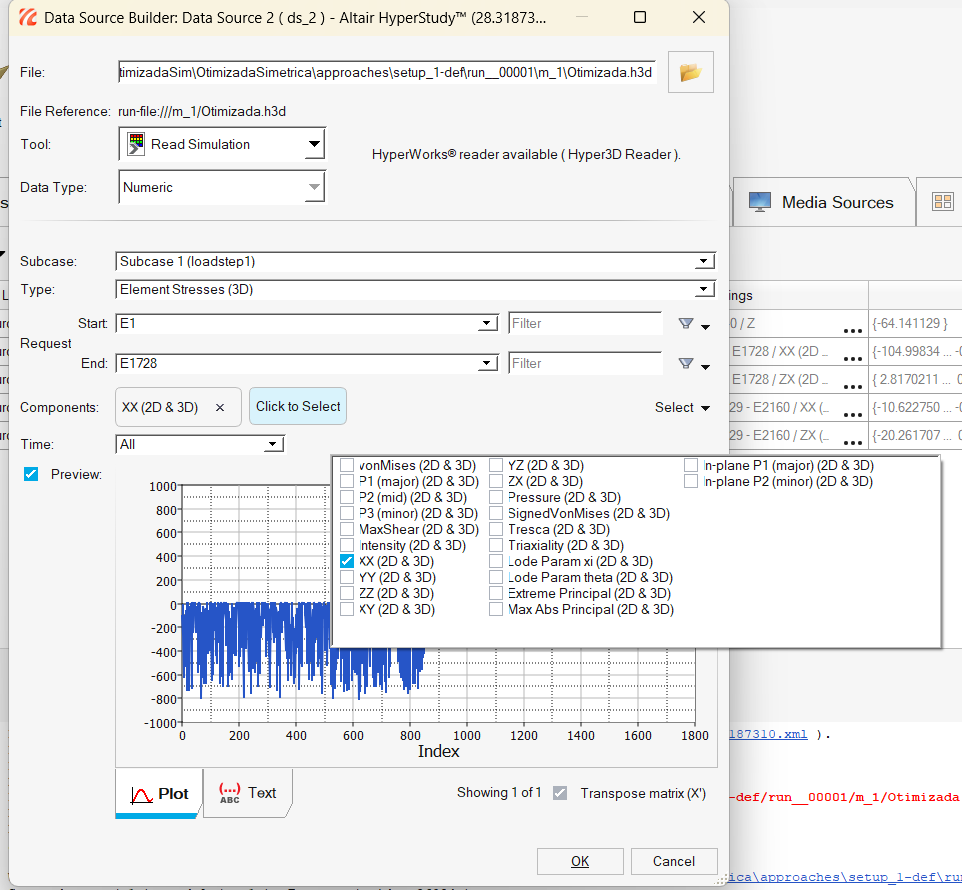Open ellipsis for the {-64.141129} row
The height and width of the screenshot is (890, 962).
coord(853,331)
